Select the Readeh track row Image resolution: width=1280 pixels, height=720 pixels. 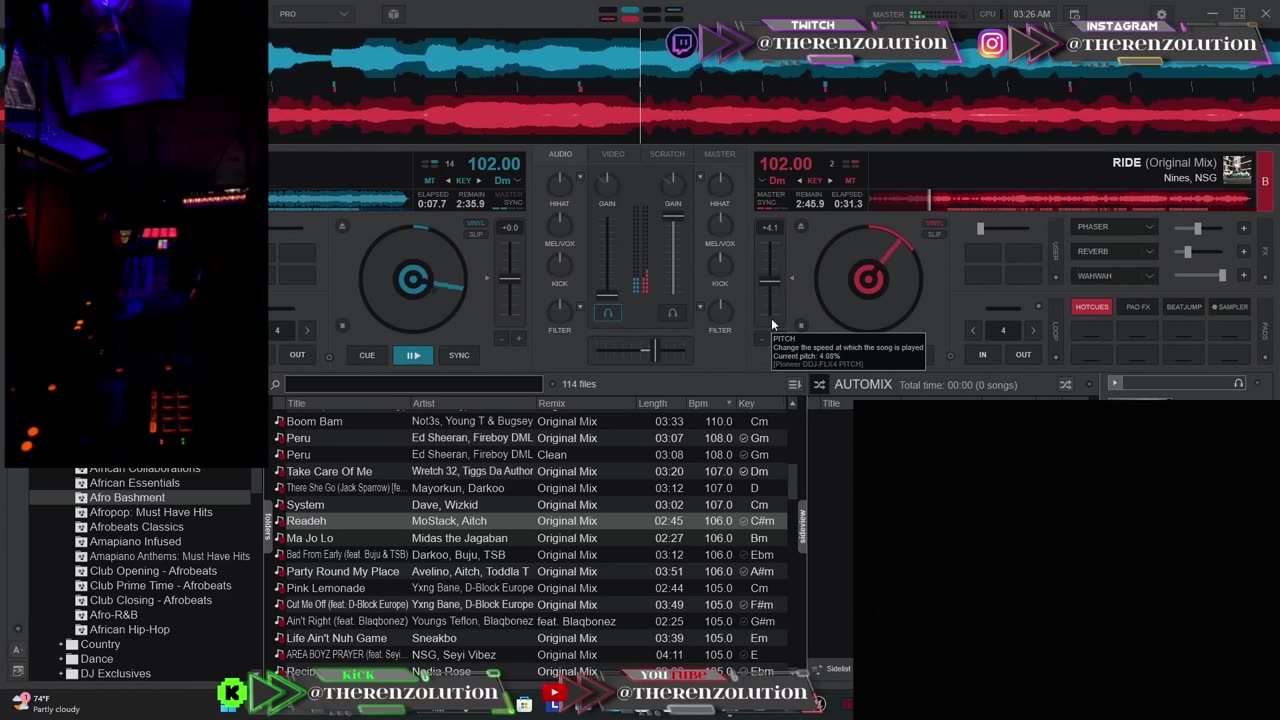pos(530,521)
